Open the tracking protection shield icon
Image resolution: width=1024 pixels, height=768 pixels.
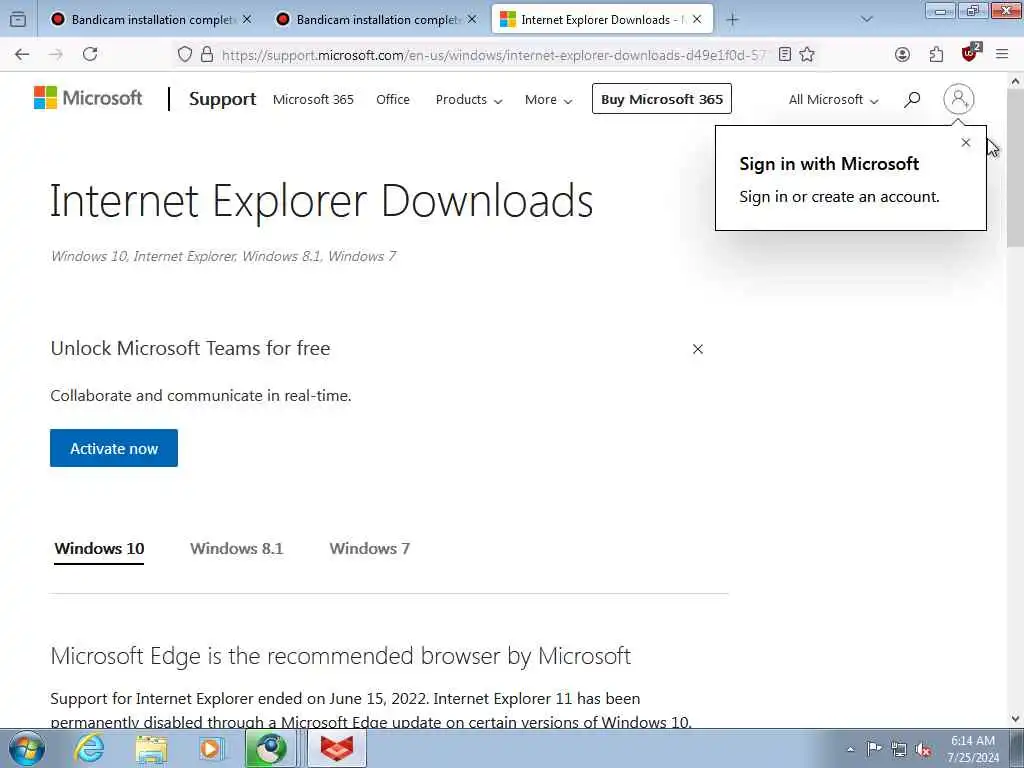(185, 55)
